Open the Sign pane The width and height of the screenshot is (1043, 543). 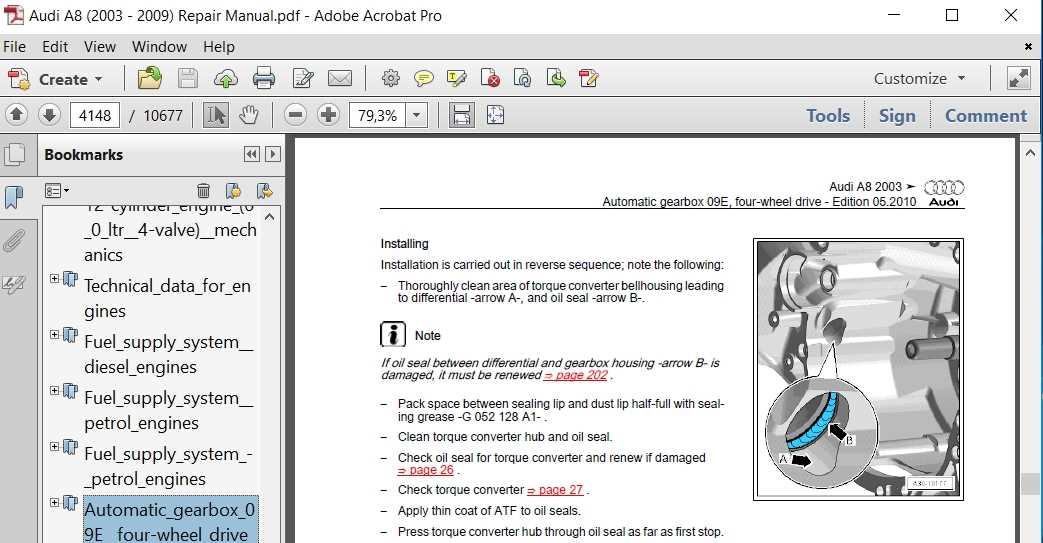pos(897,116)
